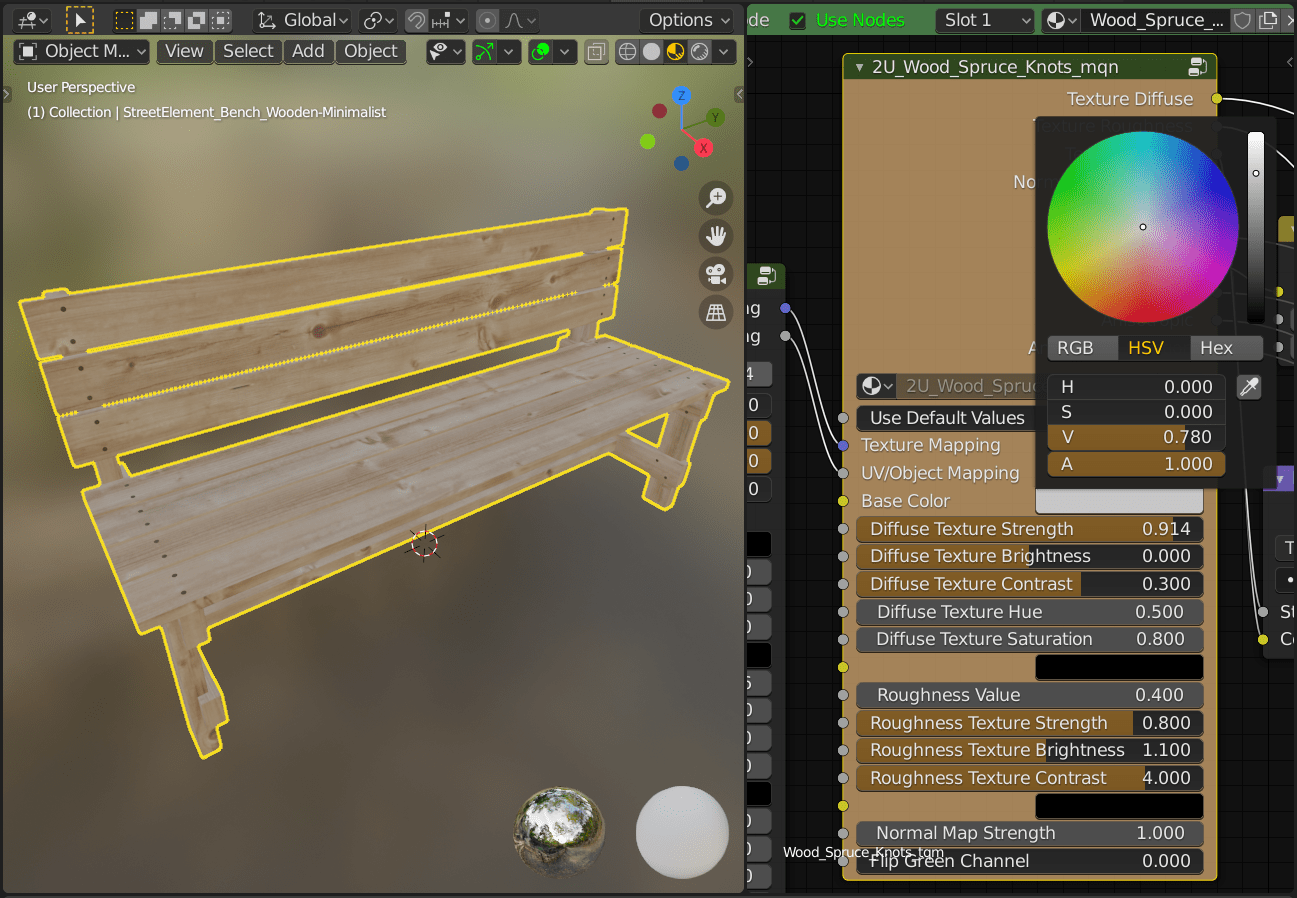
Task: Open the editor type menu of the 3D viewport
Action: point(33,20)
